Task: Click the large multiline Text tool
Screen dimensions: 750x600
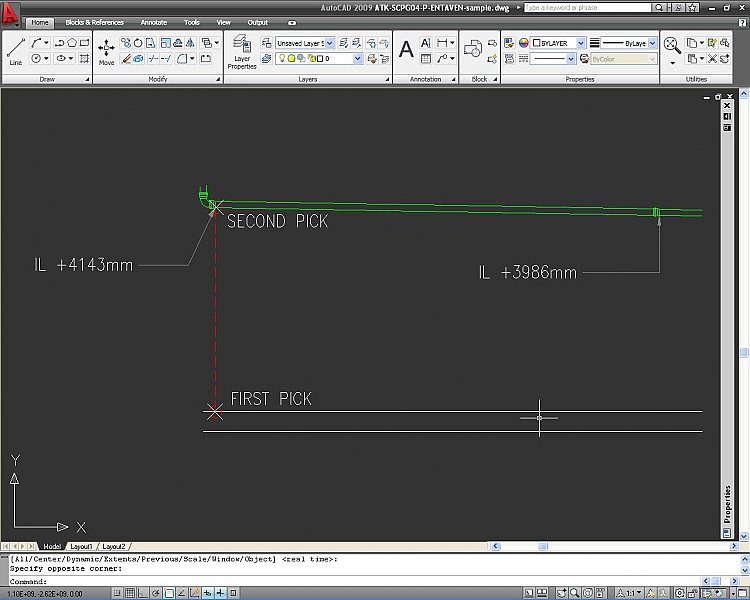Action: click(x=406, y=49)
